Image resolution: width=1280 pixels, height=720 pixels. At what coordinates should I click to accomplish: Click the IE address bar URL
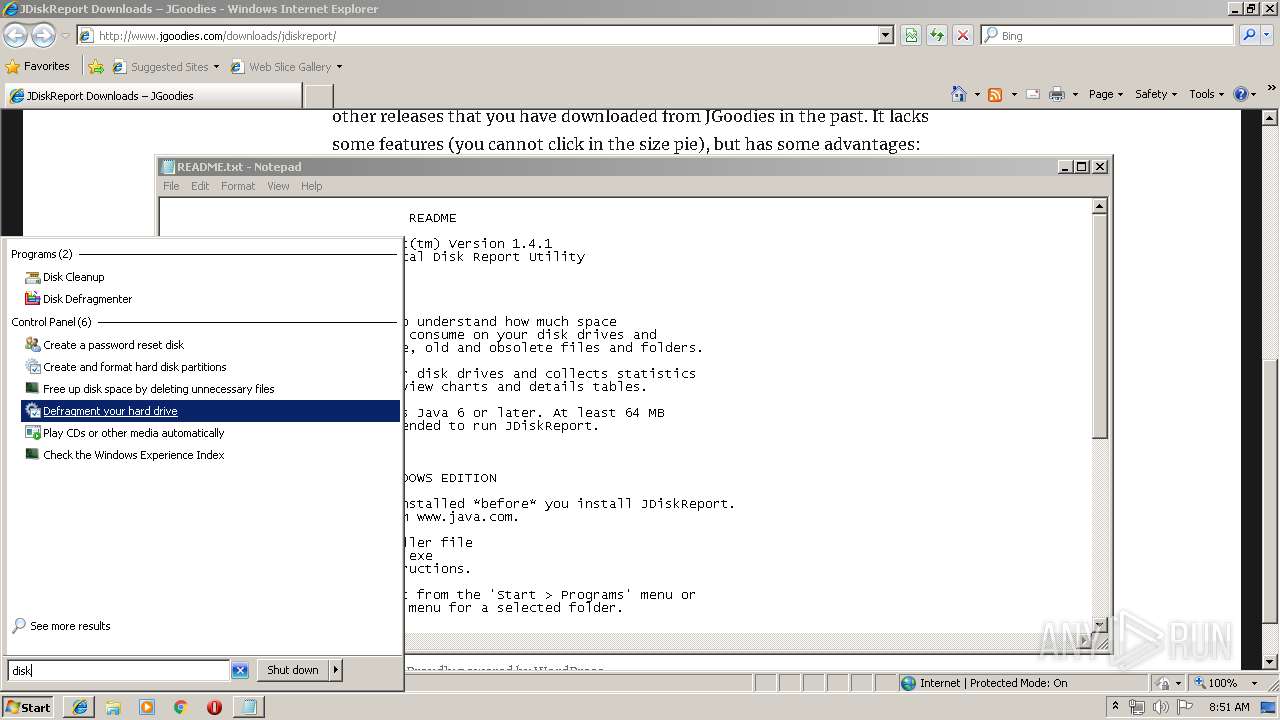(217, 36)
